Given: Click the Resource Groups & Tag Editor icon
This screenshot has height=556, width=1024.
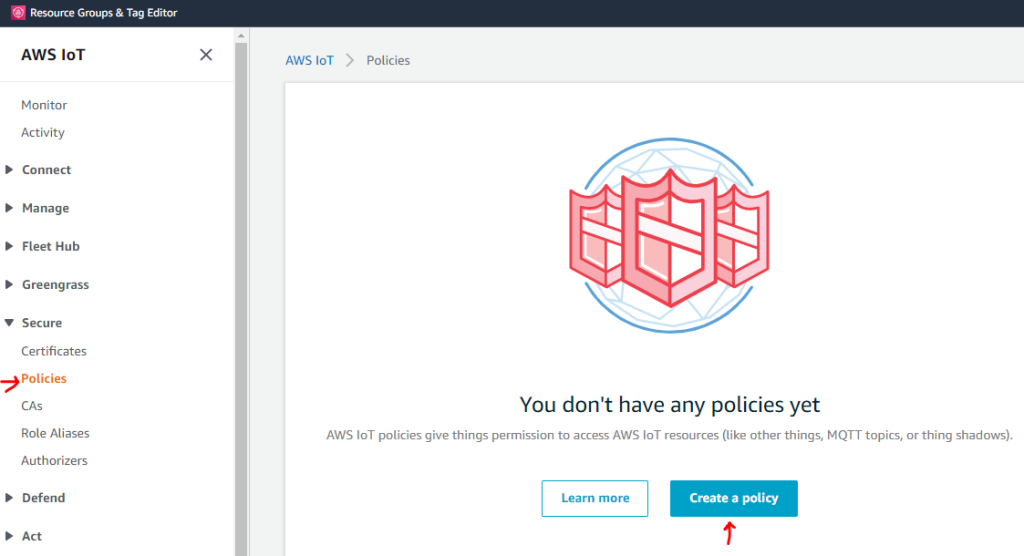Looking at the screenshot, I should click(x=17, y=13).
